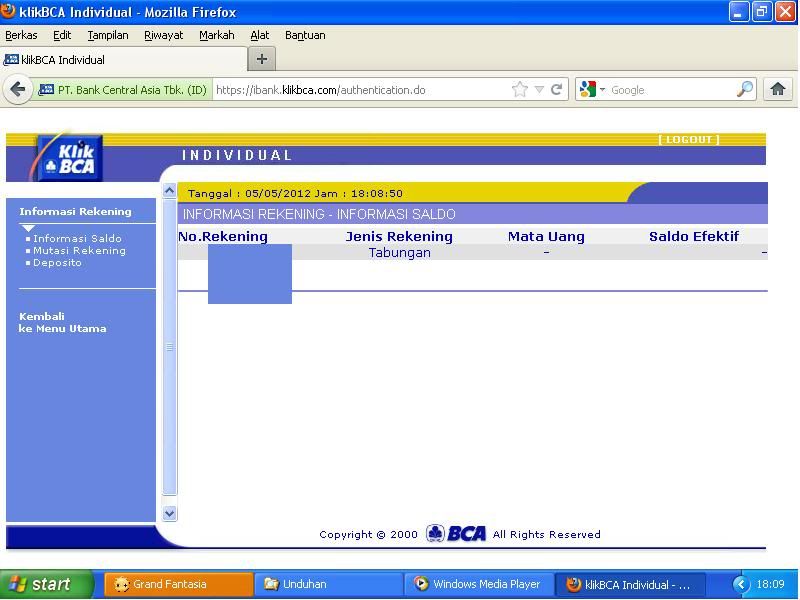
Task: Click the frame scrollbar down arrow
Action: [x=169, y=513]
